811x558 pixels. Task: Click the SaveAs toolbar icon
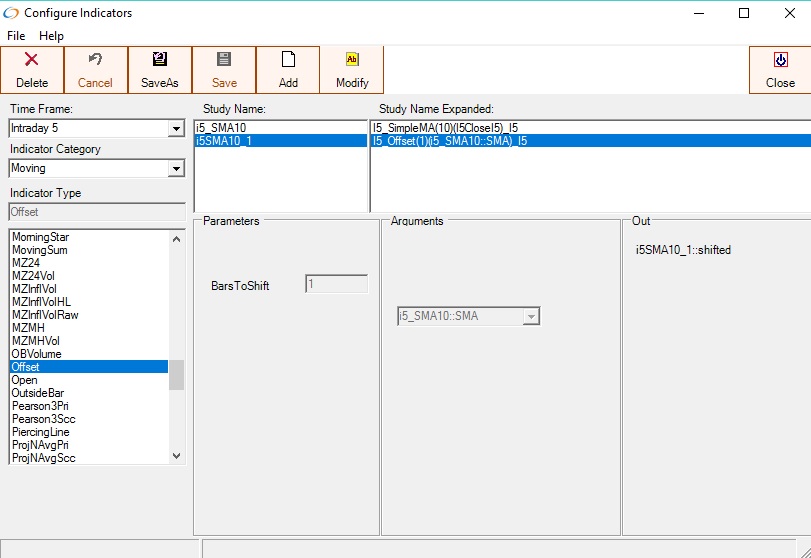(160, 60)
